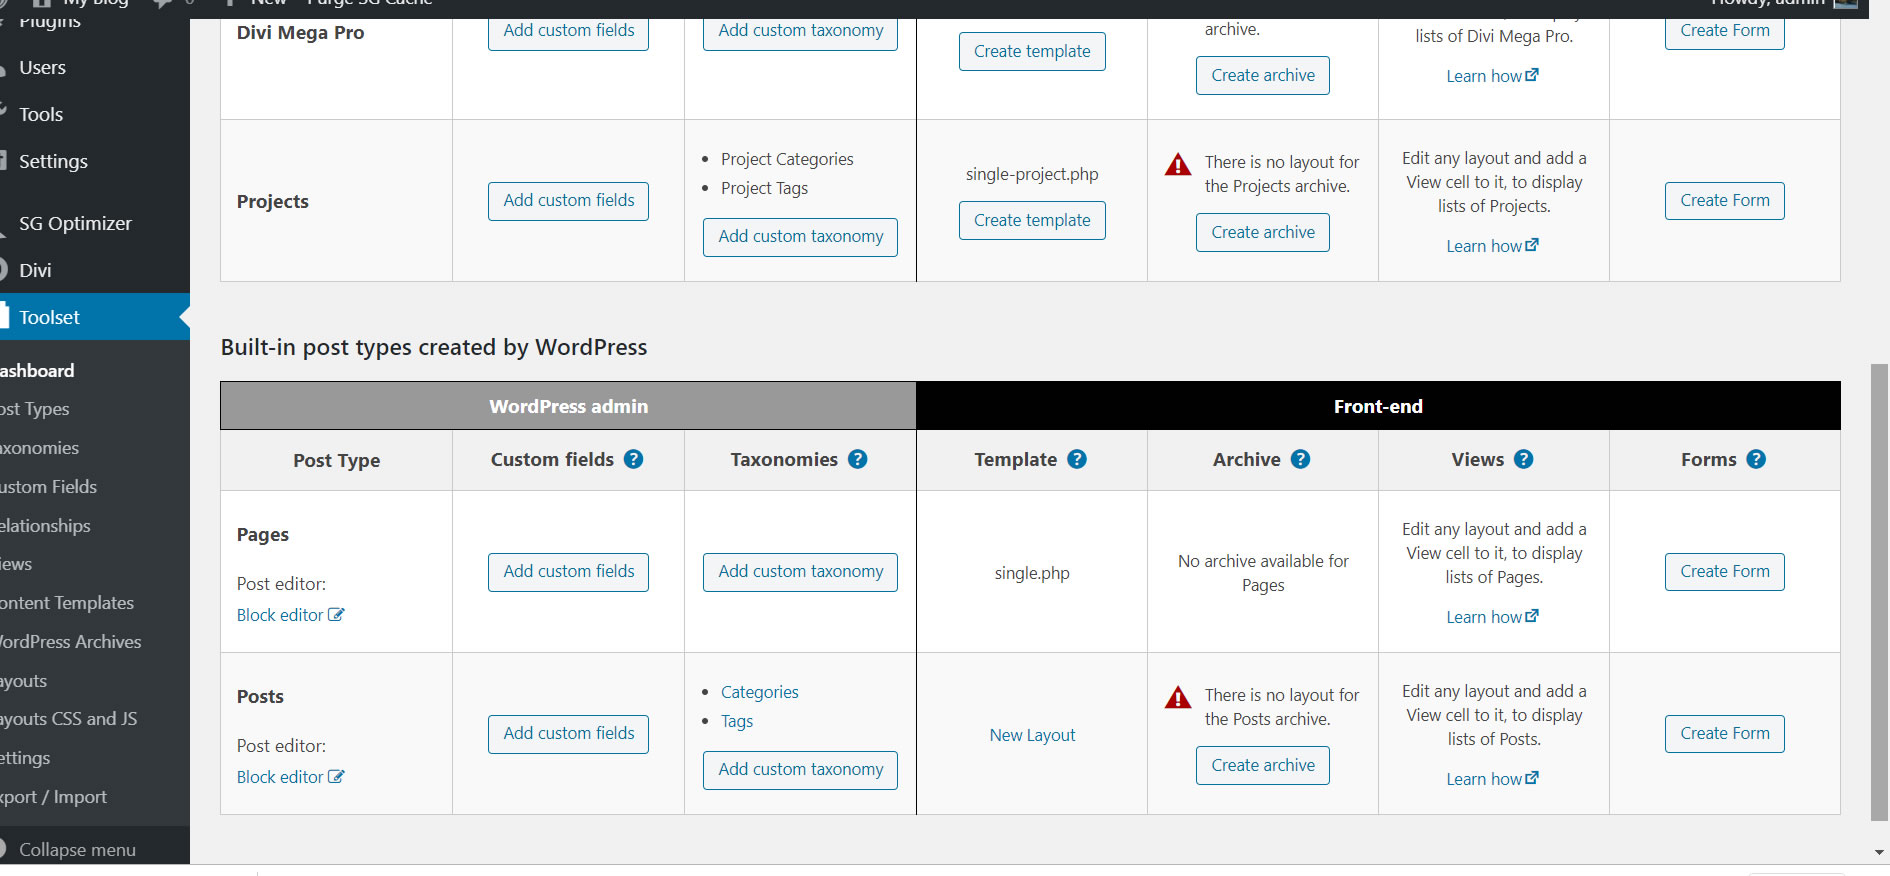Image resolution: width=1890 pixels, height=876 pixels.
Task: Click Create archive for Posts
Action: tap(1262, 765)
